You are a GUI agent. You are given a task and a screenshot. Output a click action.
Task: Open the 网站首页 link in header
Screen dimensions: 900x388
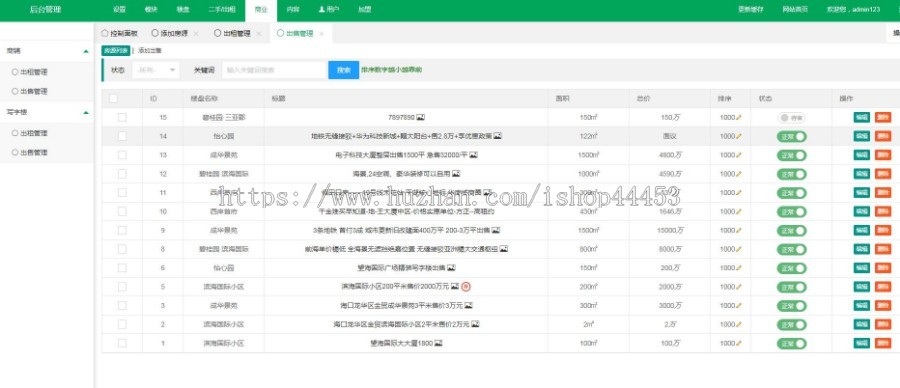795,10
